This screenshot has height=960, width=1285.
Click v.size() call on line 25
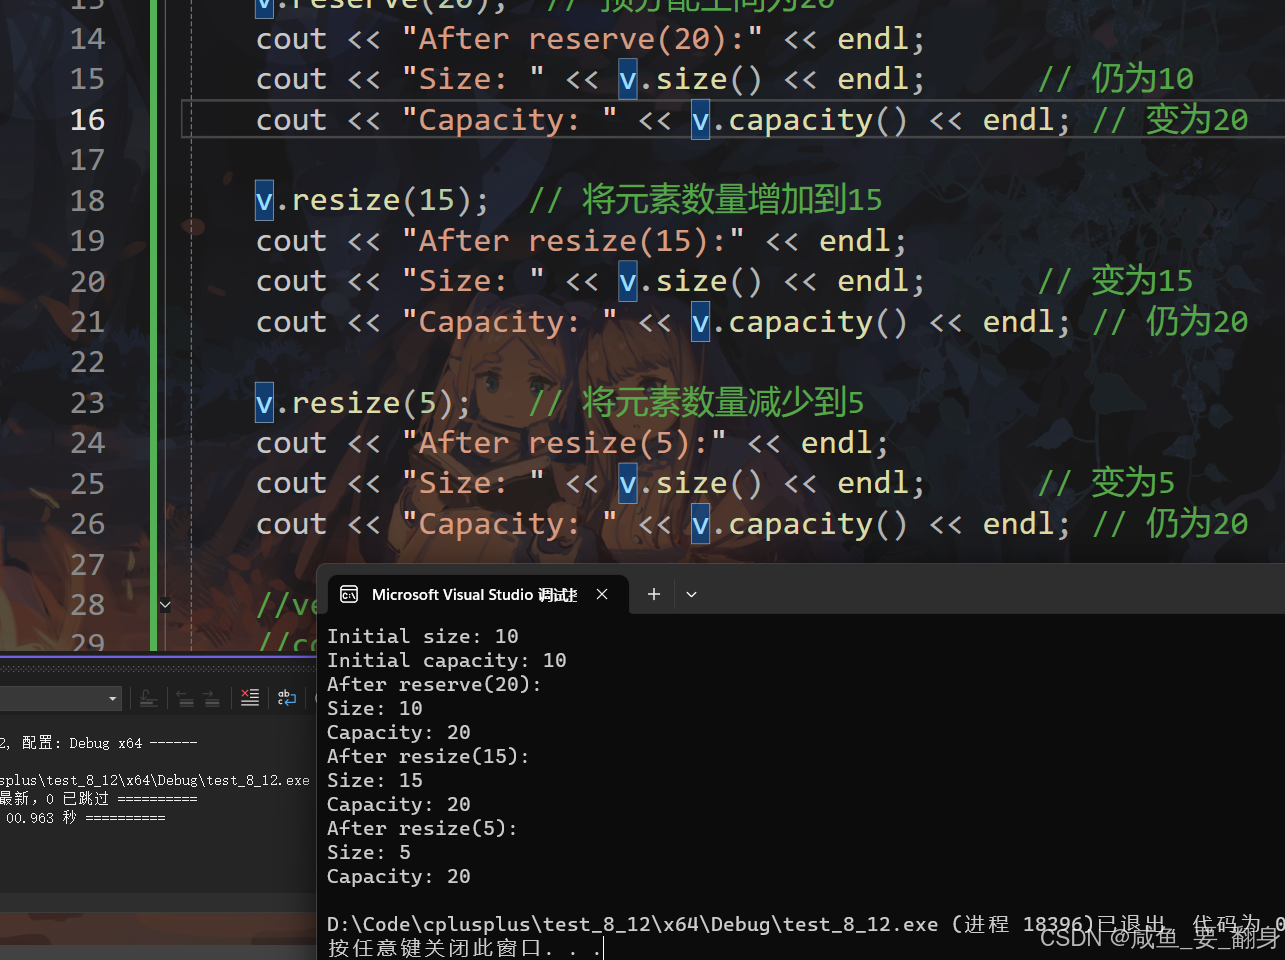coord(690,483)
